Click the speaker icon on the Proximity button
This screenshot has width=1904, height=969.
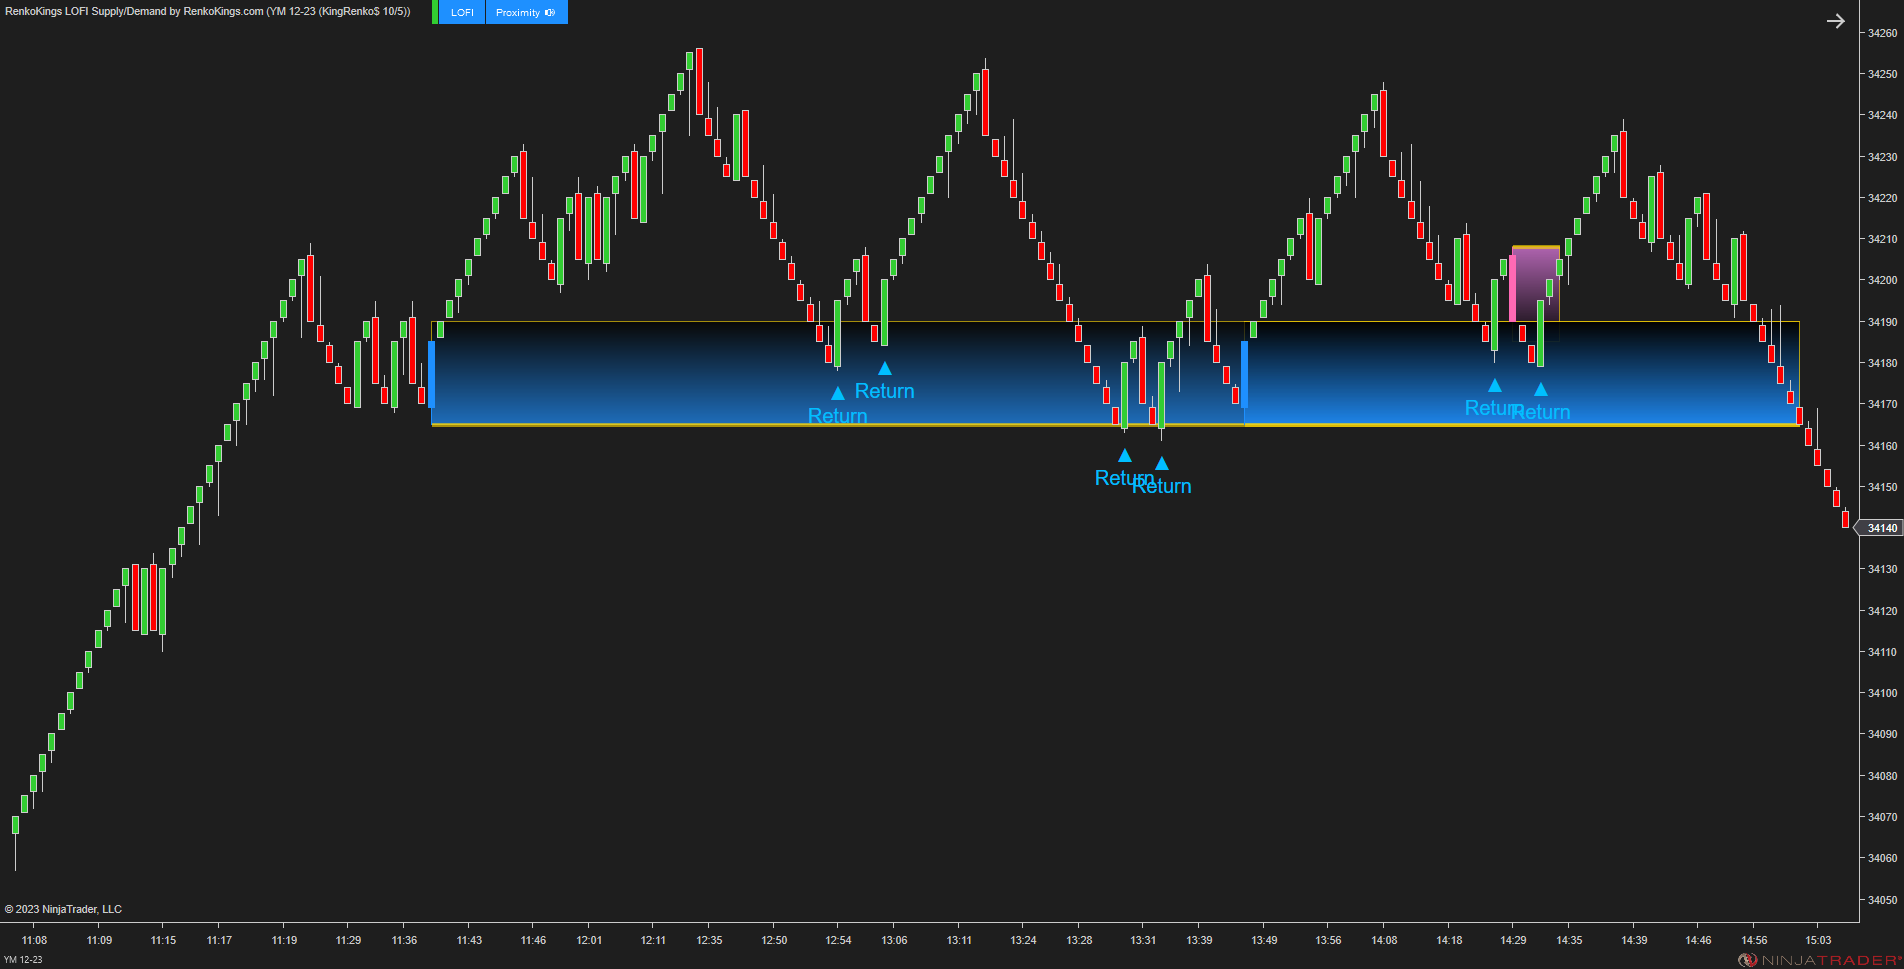pos(551,12)
